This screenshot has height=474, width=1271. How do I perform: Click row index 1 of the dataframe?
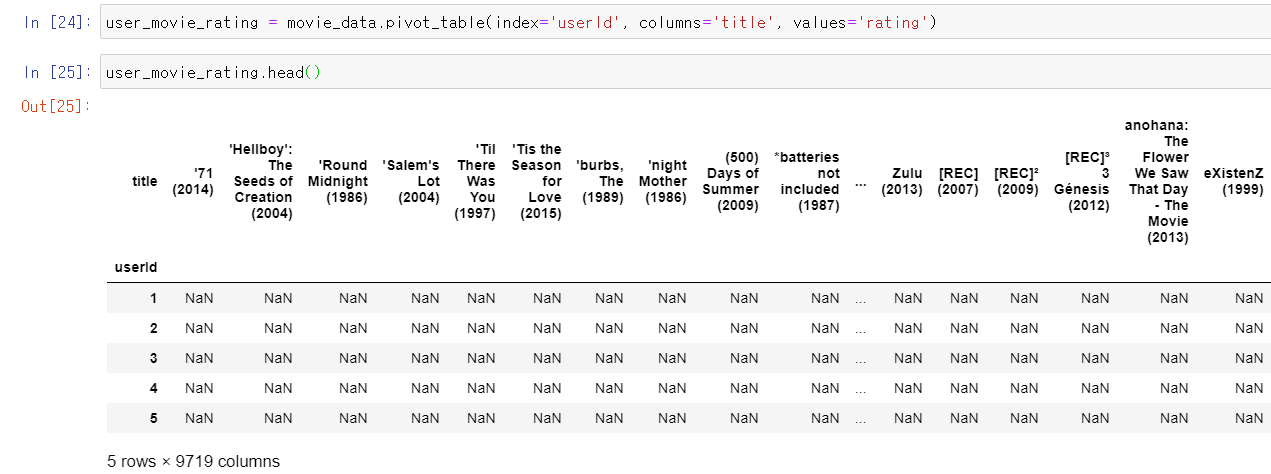(154, 298)
